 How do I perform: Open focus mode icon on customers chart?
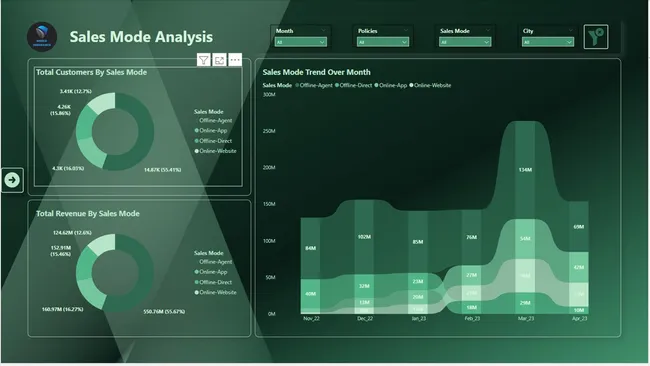pyautogui.click(x=219, y=60)
